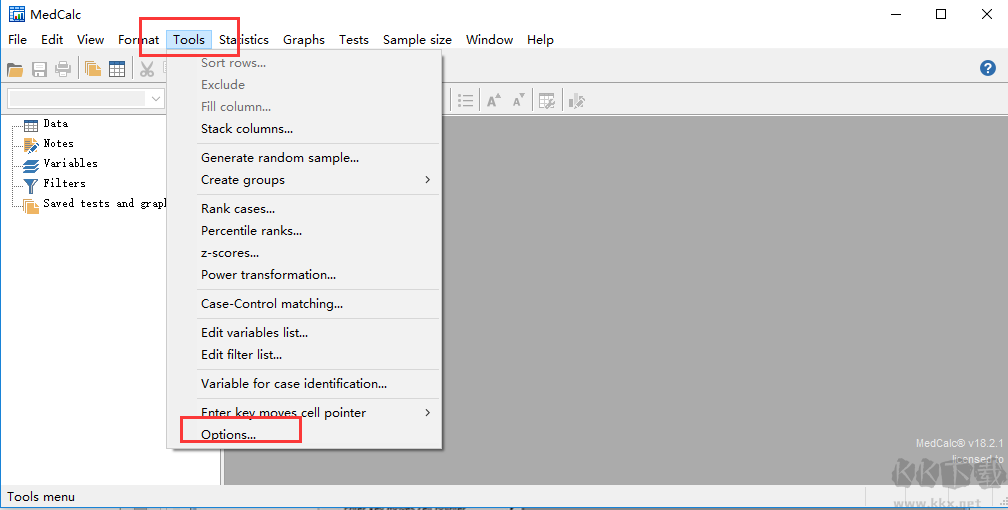This screenshot has width=1008, height=510.
Task: Click the Open file folder icon
Action: point(15,69)
